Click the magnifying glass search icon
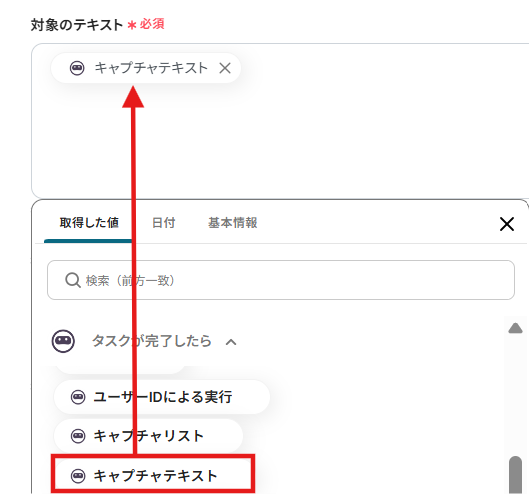The width and height of the screenshot is (529, 494). point(73,280)
